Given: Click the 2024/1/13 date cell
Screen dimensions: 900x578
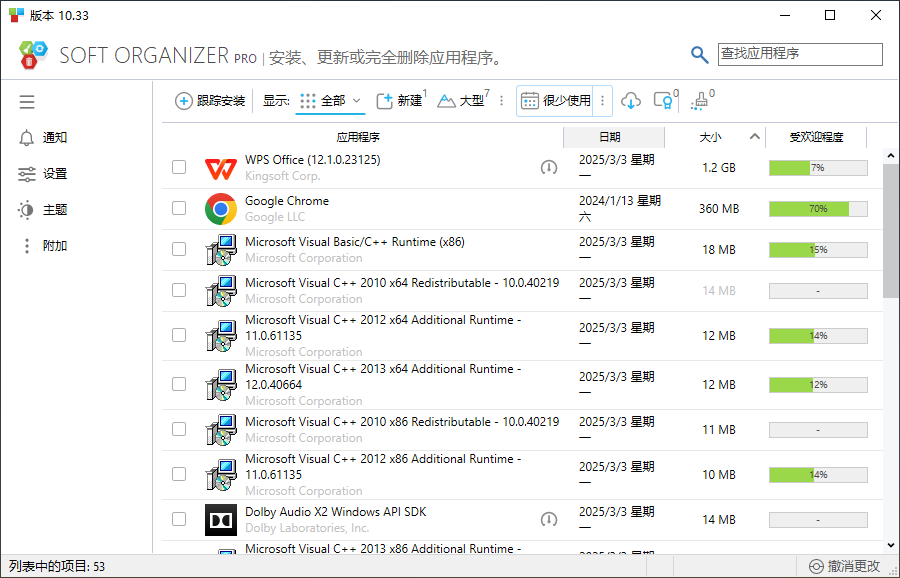Looking at the screenshot, I should coord(620,208).
